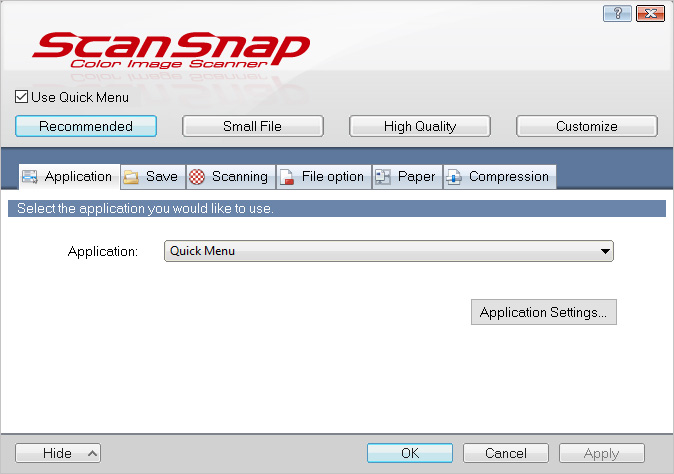The image size is (674, 474).
Task: Click the red Scanning tab icon
Action: coord(197,177)
